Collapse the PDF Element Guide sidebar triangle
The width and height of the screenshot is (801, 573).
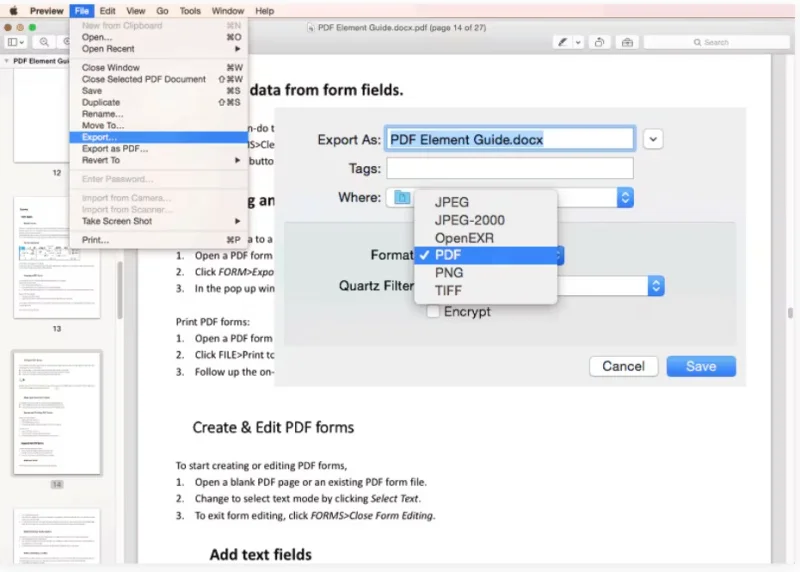click(x=7, y=61)
